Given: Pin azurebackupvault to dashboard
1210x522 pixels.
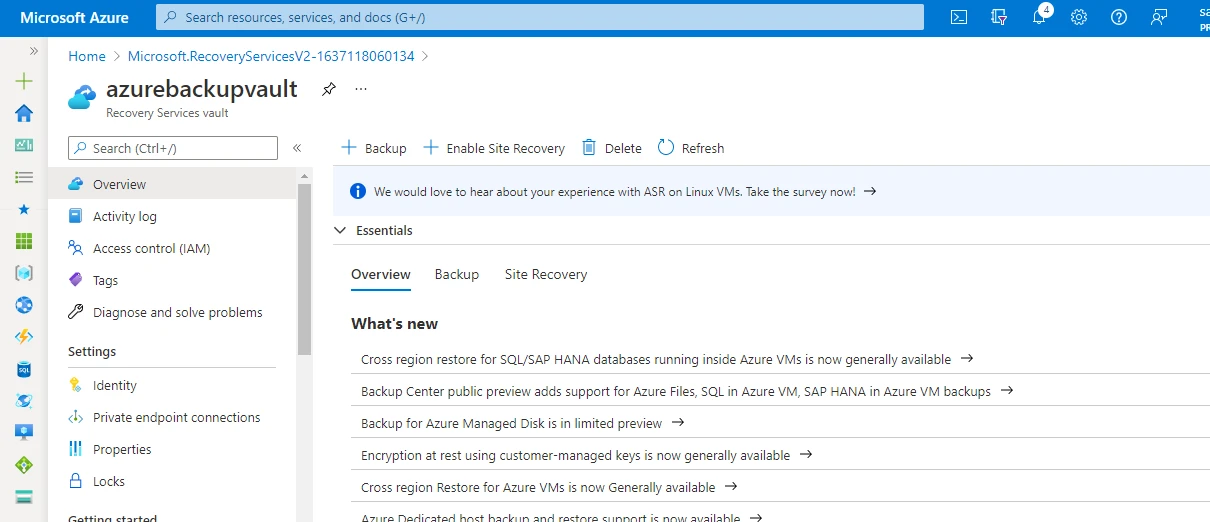Looking at the screenshot, I should click(328, 89).
